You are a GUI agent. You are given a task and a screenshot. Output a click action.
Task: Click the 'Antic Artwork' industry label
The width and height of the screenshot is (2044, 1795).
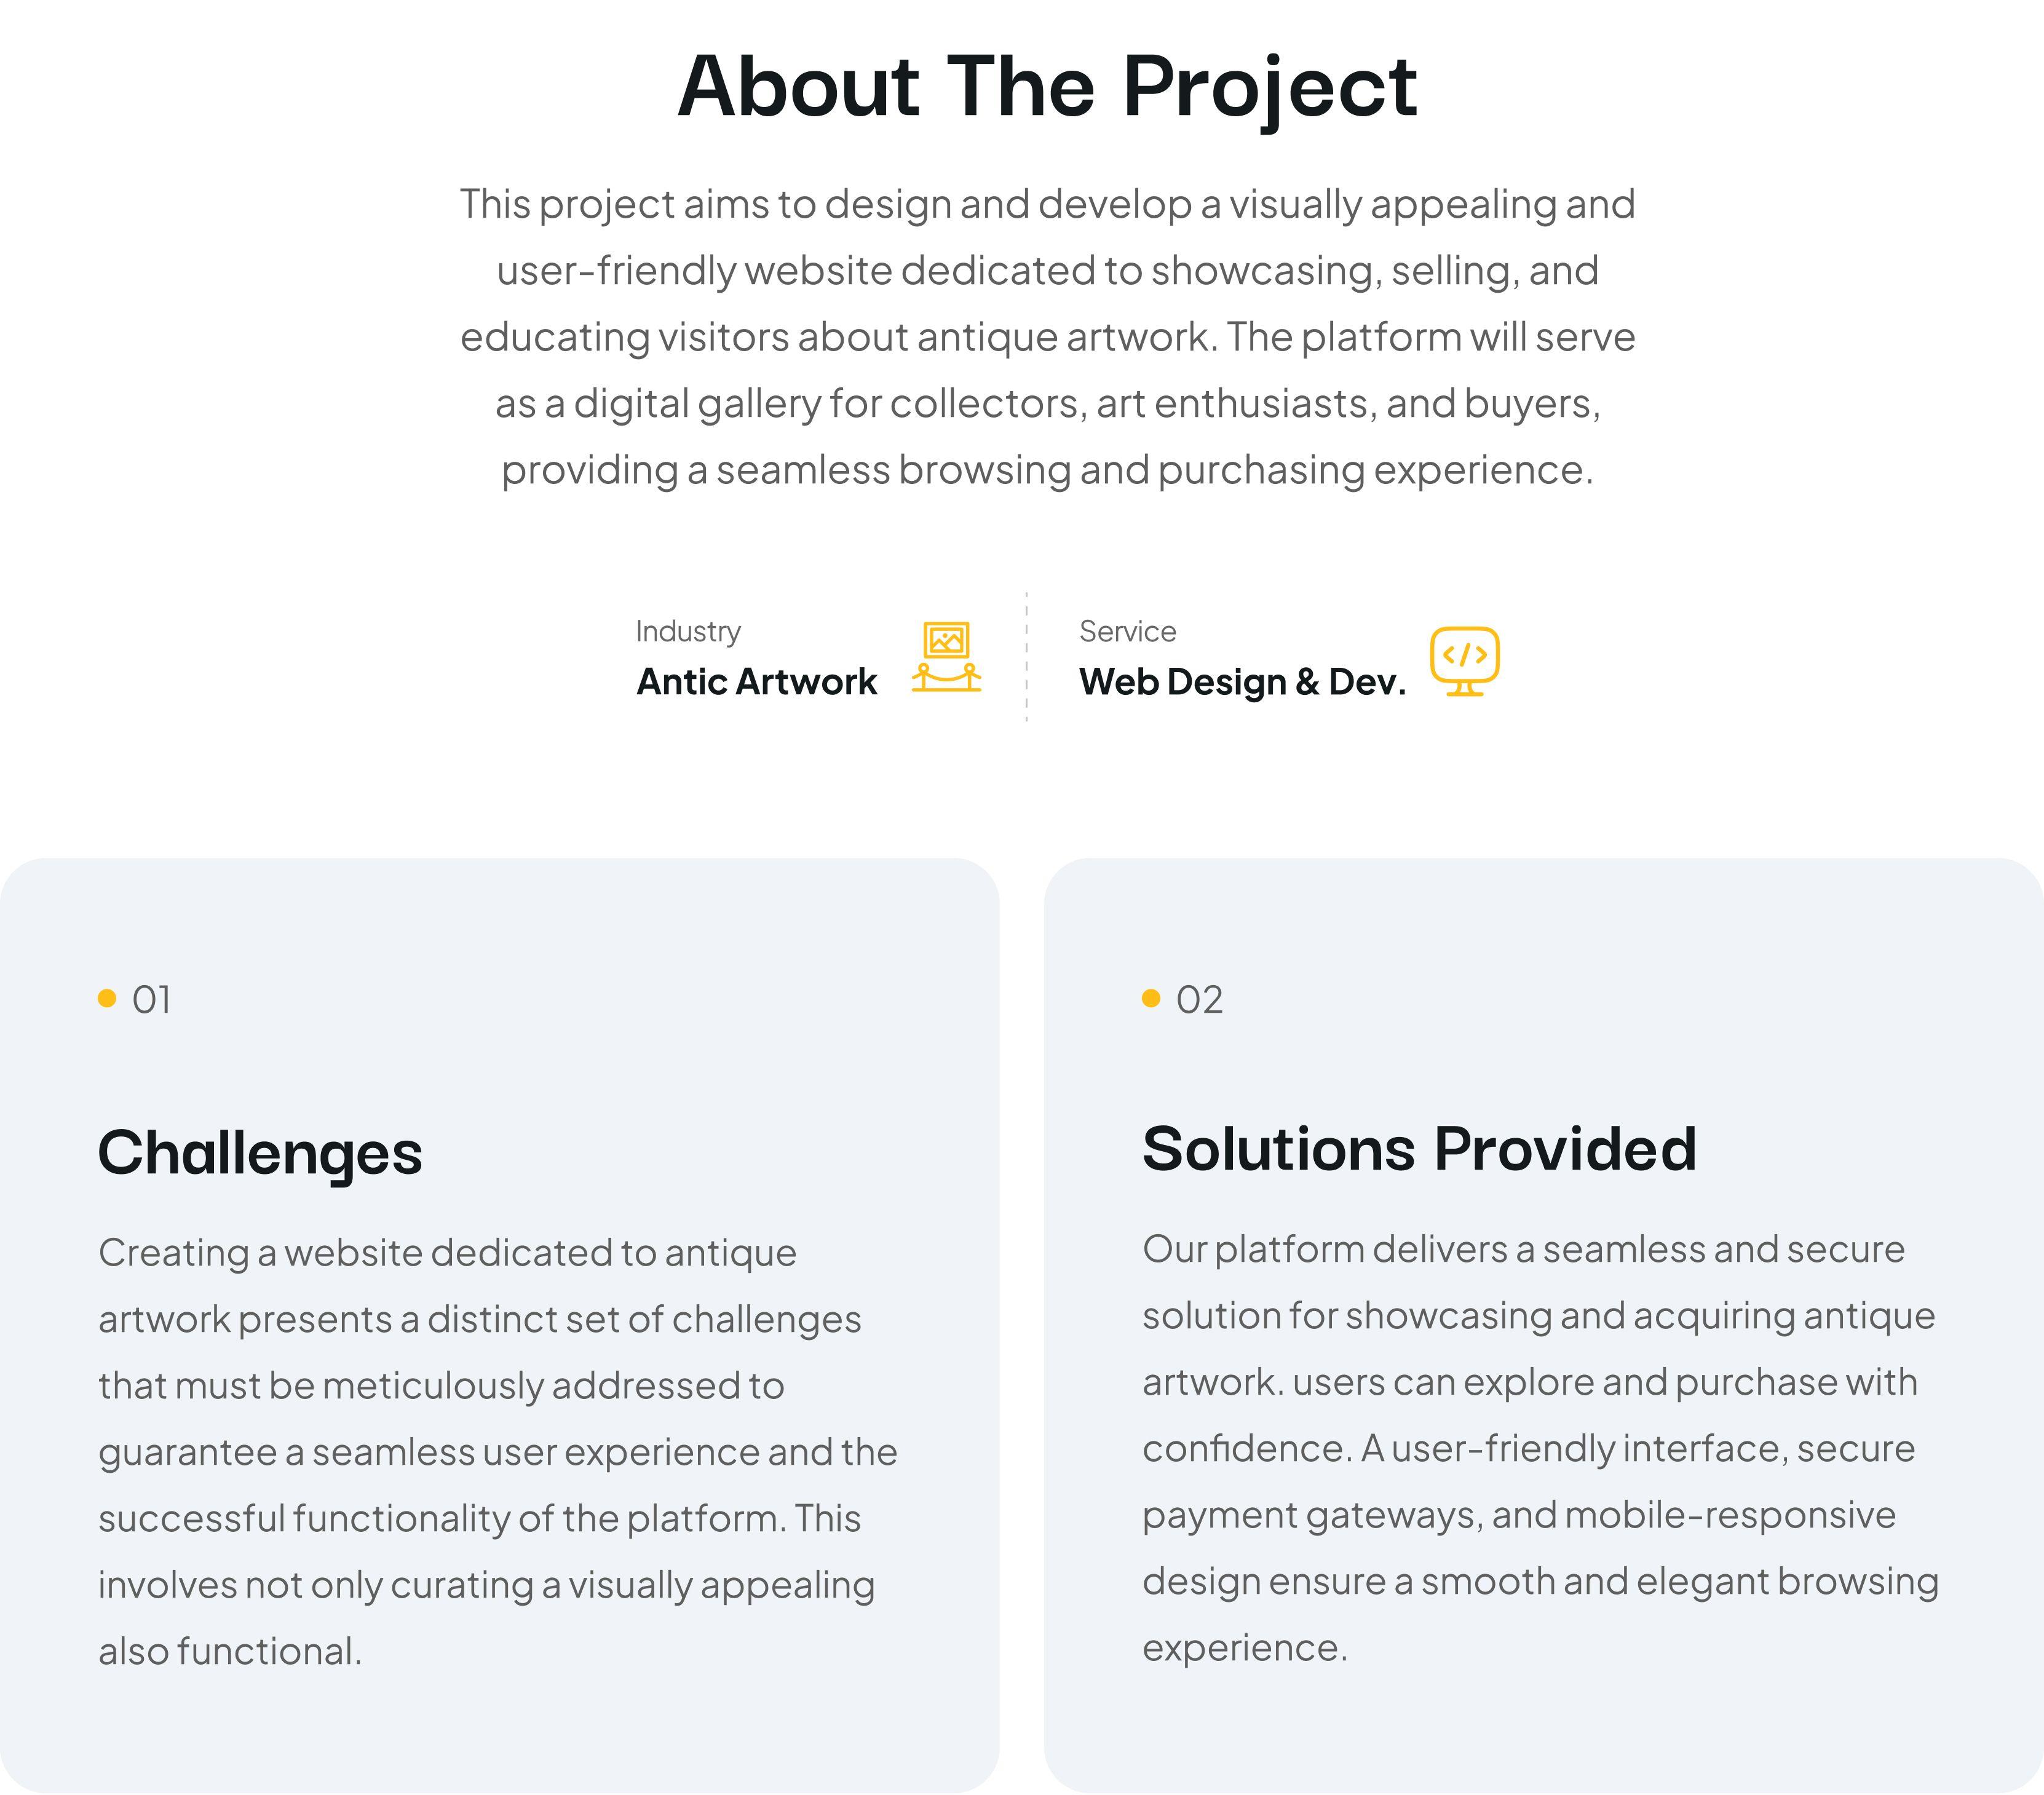coord(756,682)
